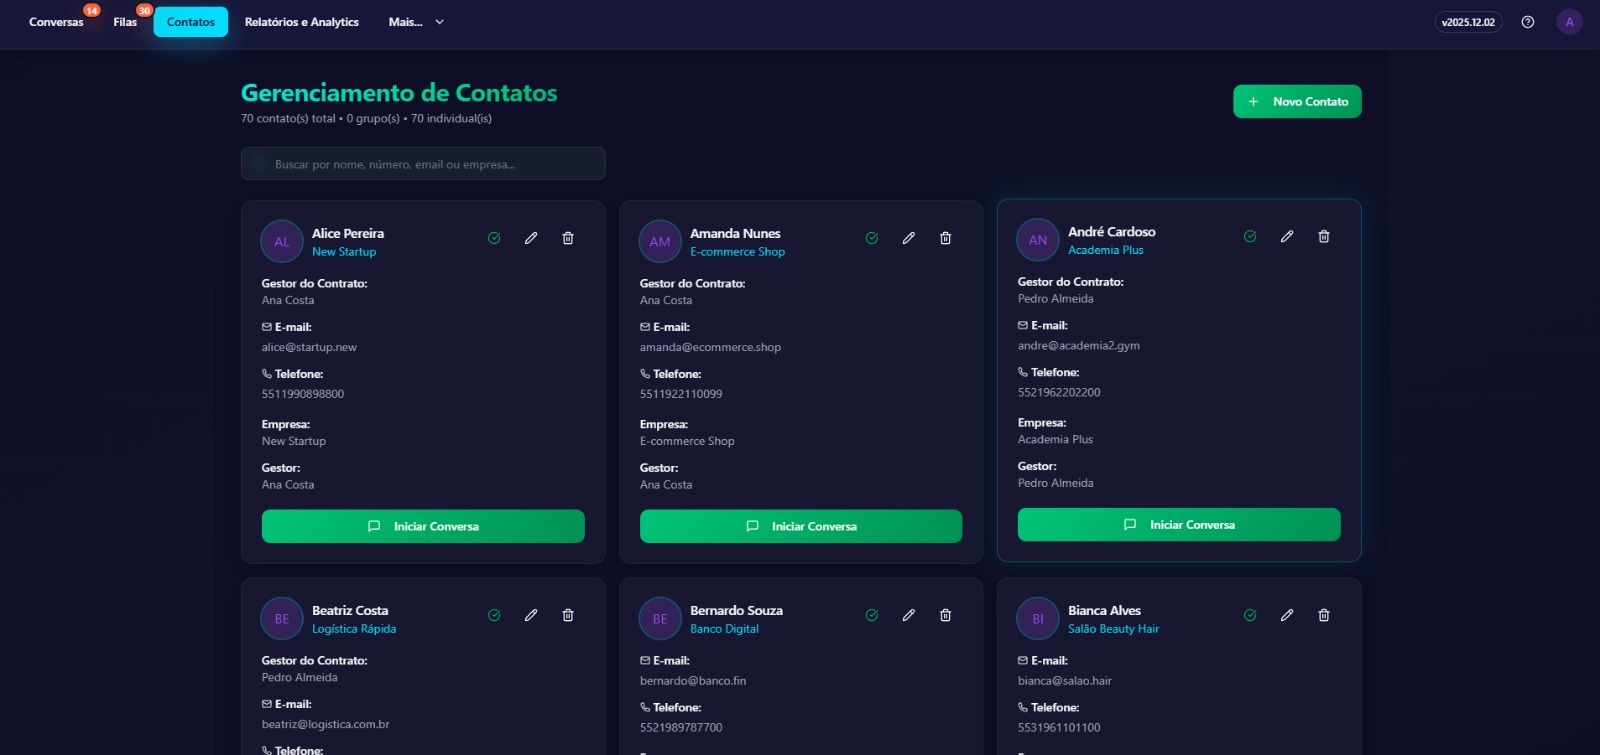Edit Alice Pereira contact with pencil icon

click(x=531, y=238)
